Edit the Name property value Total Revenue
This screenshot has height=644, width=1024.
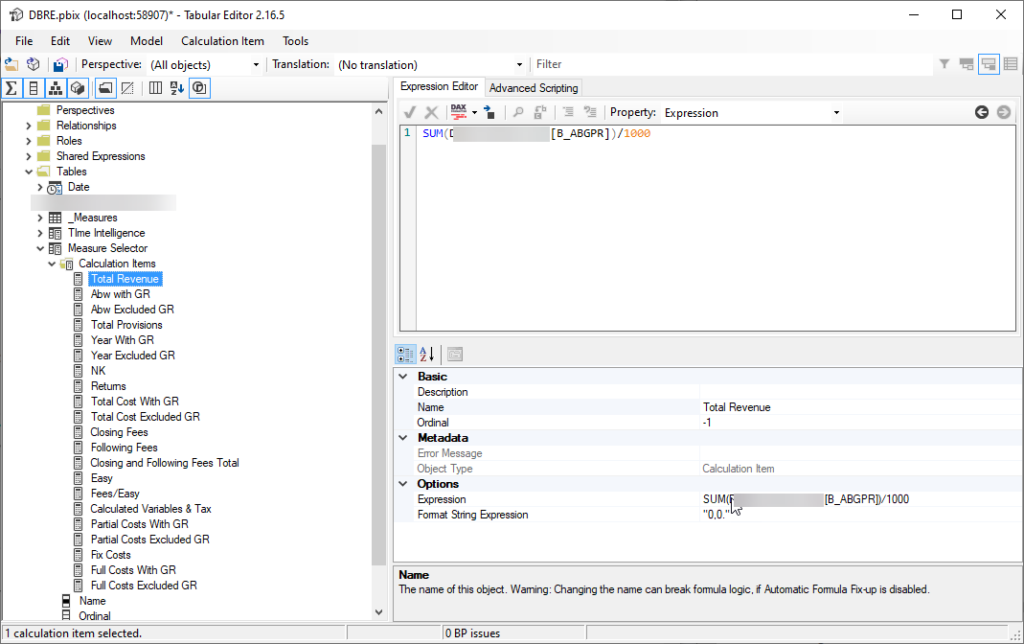pyautogui.click(x=861, y=407)
